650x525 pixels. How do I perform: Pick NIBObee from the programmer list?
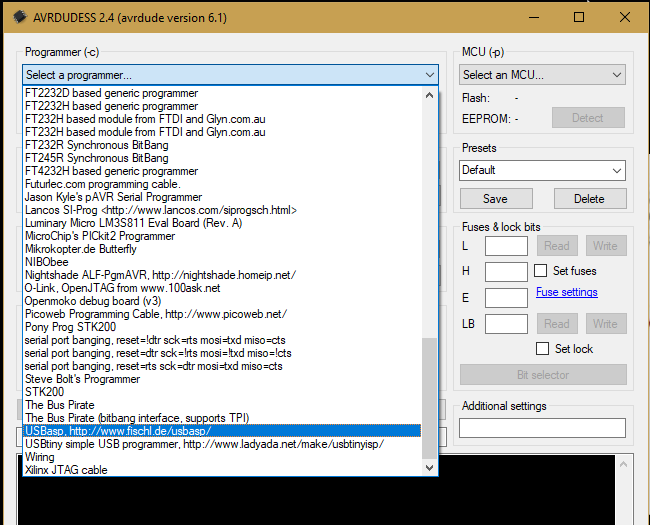coord(222,262)
